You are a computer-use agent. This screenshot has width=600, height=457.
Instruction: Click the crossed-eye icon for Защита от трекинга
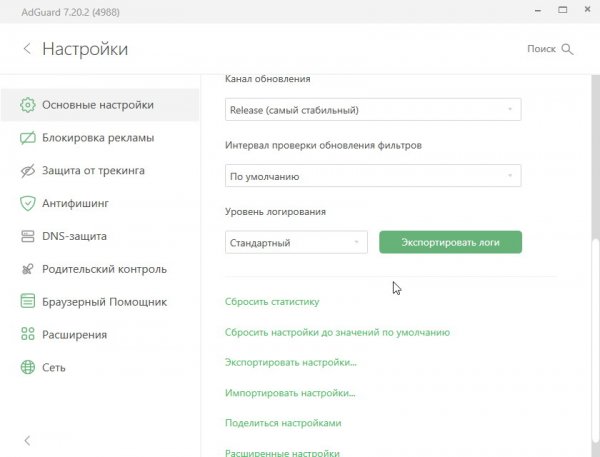[28, 171]
